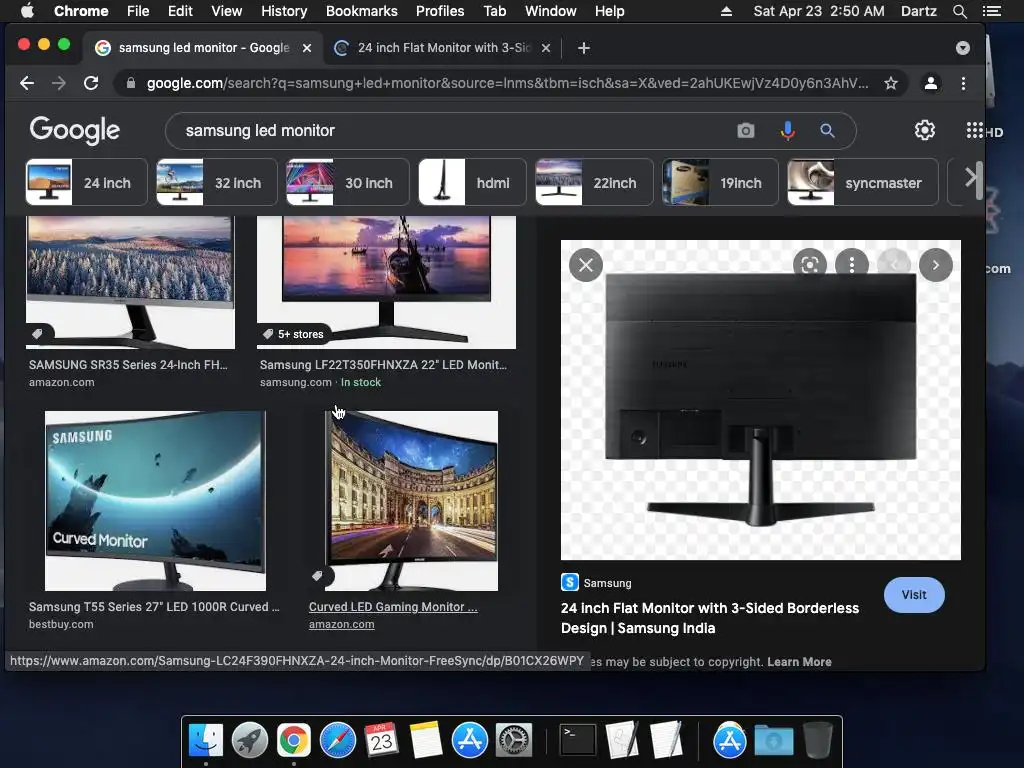Open Finder from the dock

pos(206,740)
